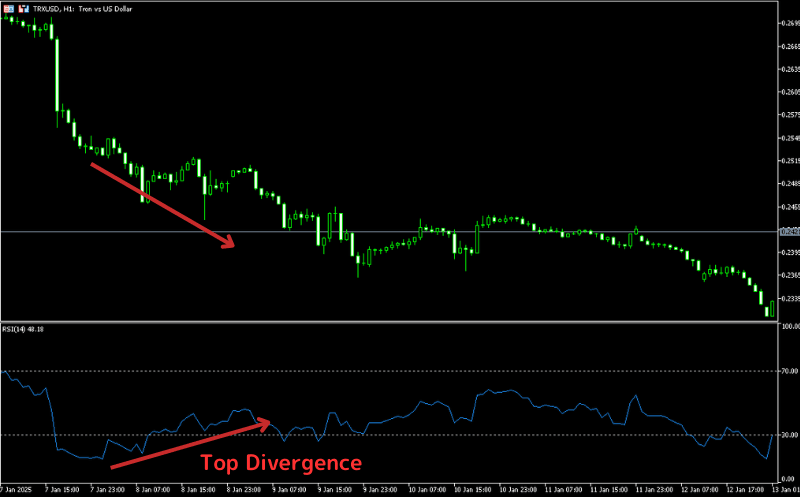The width and height of the screenshot is (800, 500).
Task: Click the '7 Jan 2025' date label
Action: (16, 490)
